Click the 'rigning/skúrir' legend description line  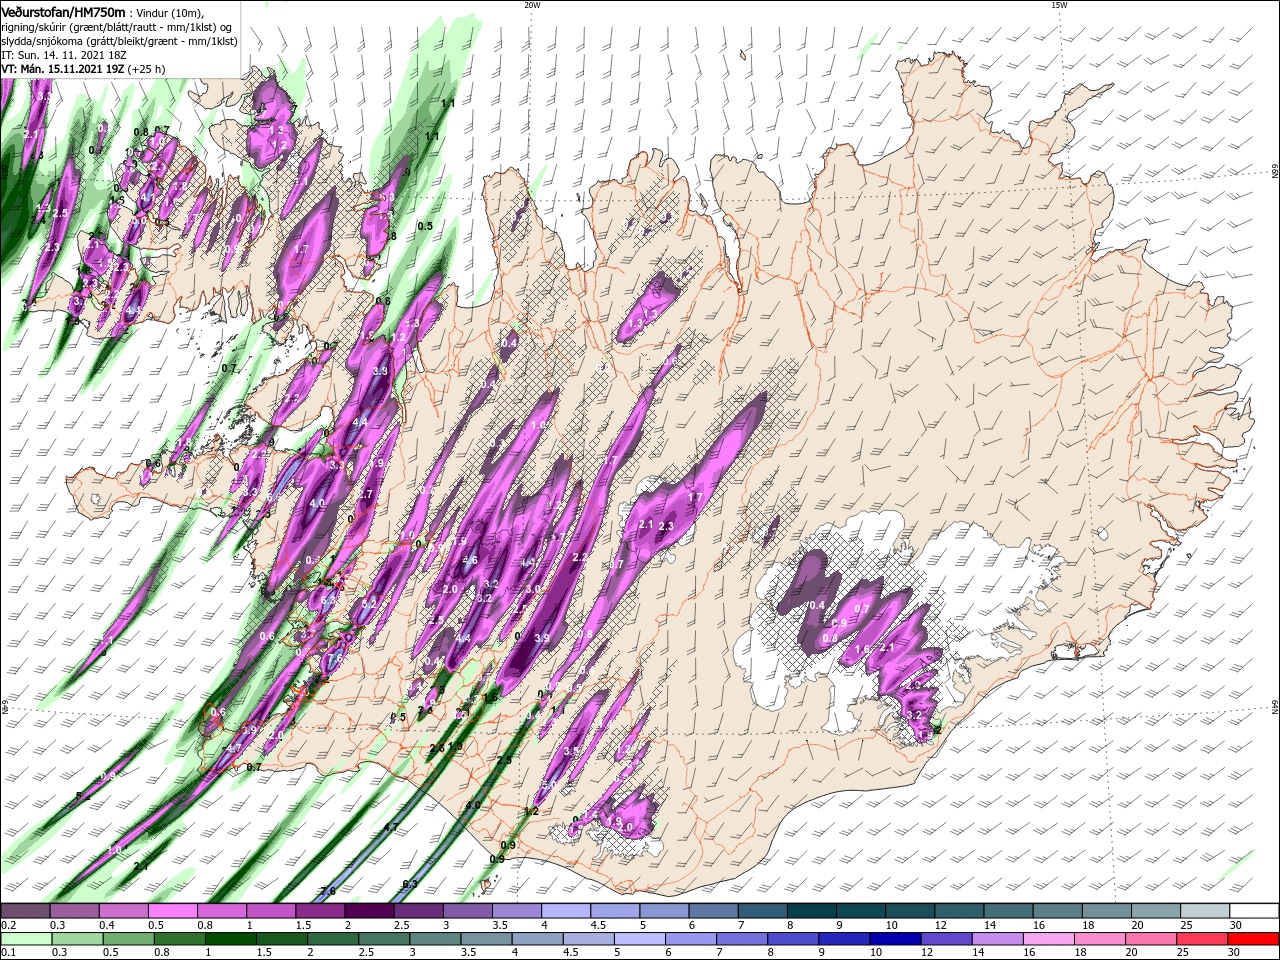tap(117, 27)
